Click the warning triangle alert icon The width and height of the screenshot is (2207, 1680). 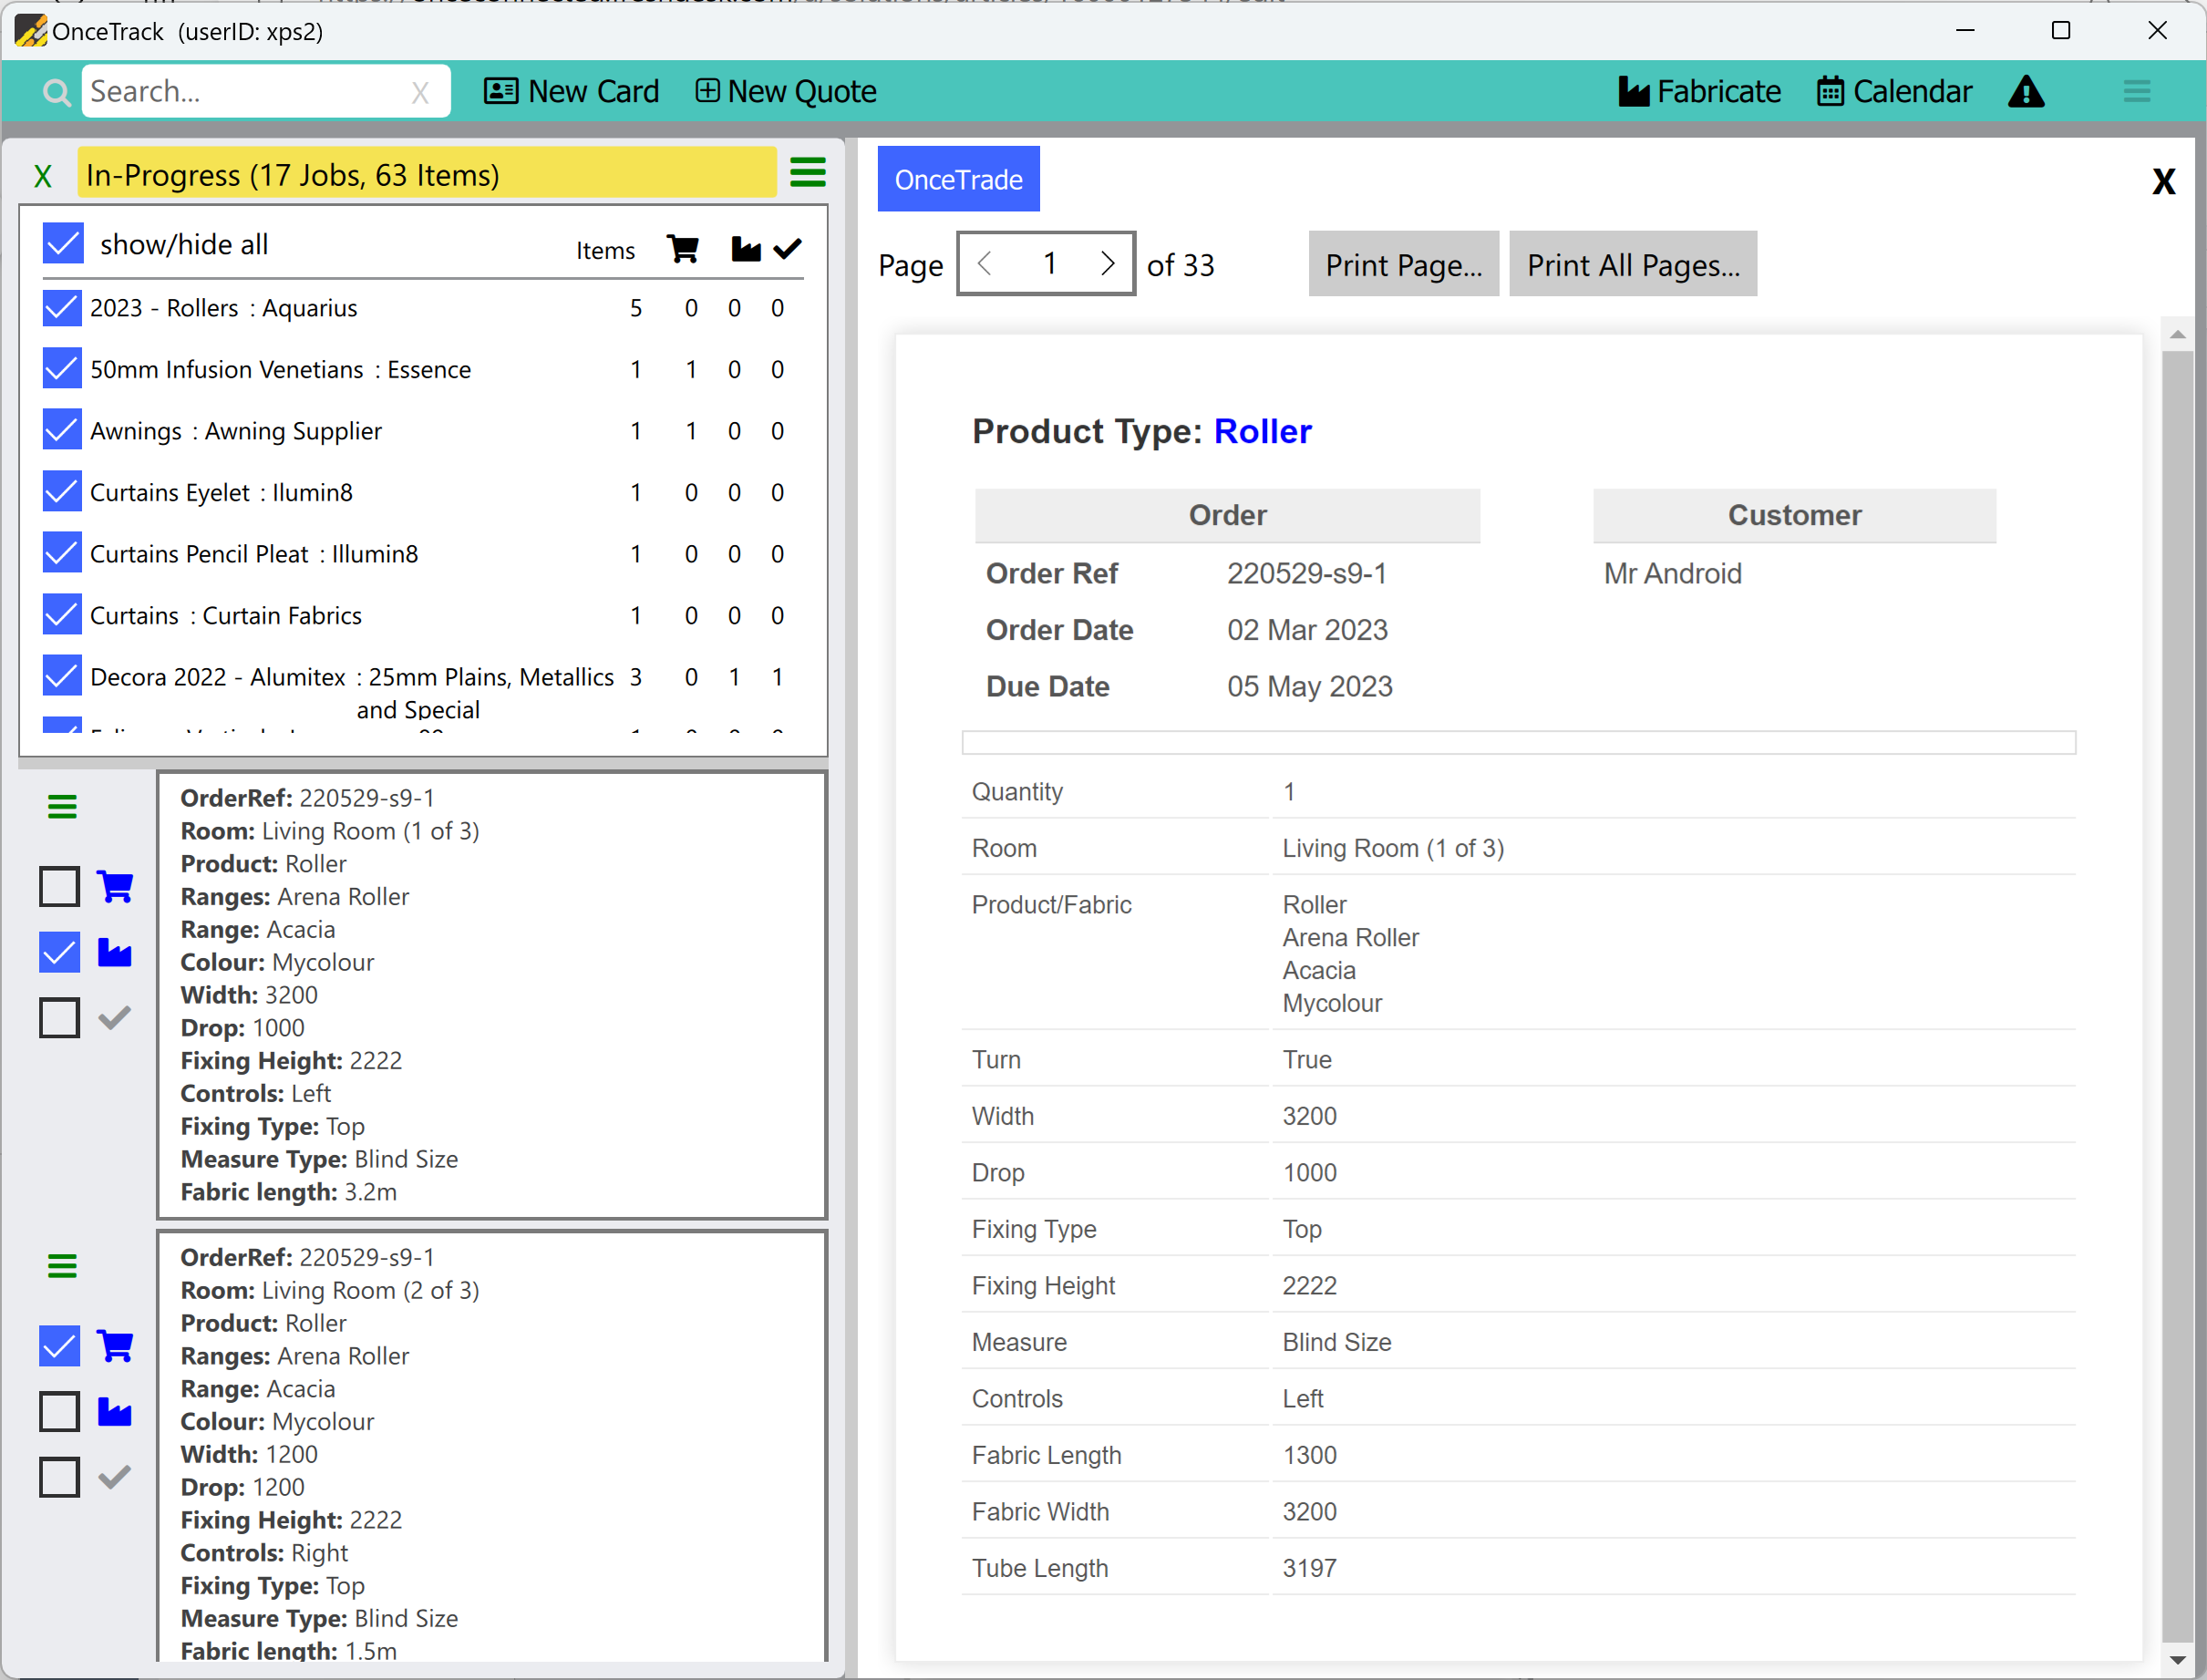point(2026,92)
